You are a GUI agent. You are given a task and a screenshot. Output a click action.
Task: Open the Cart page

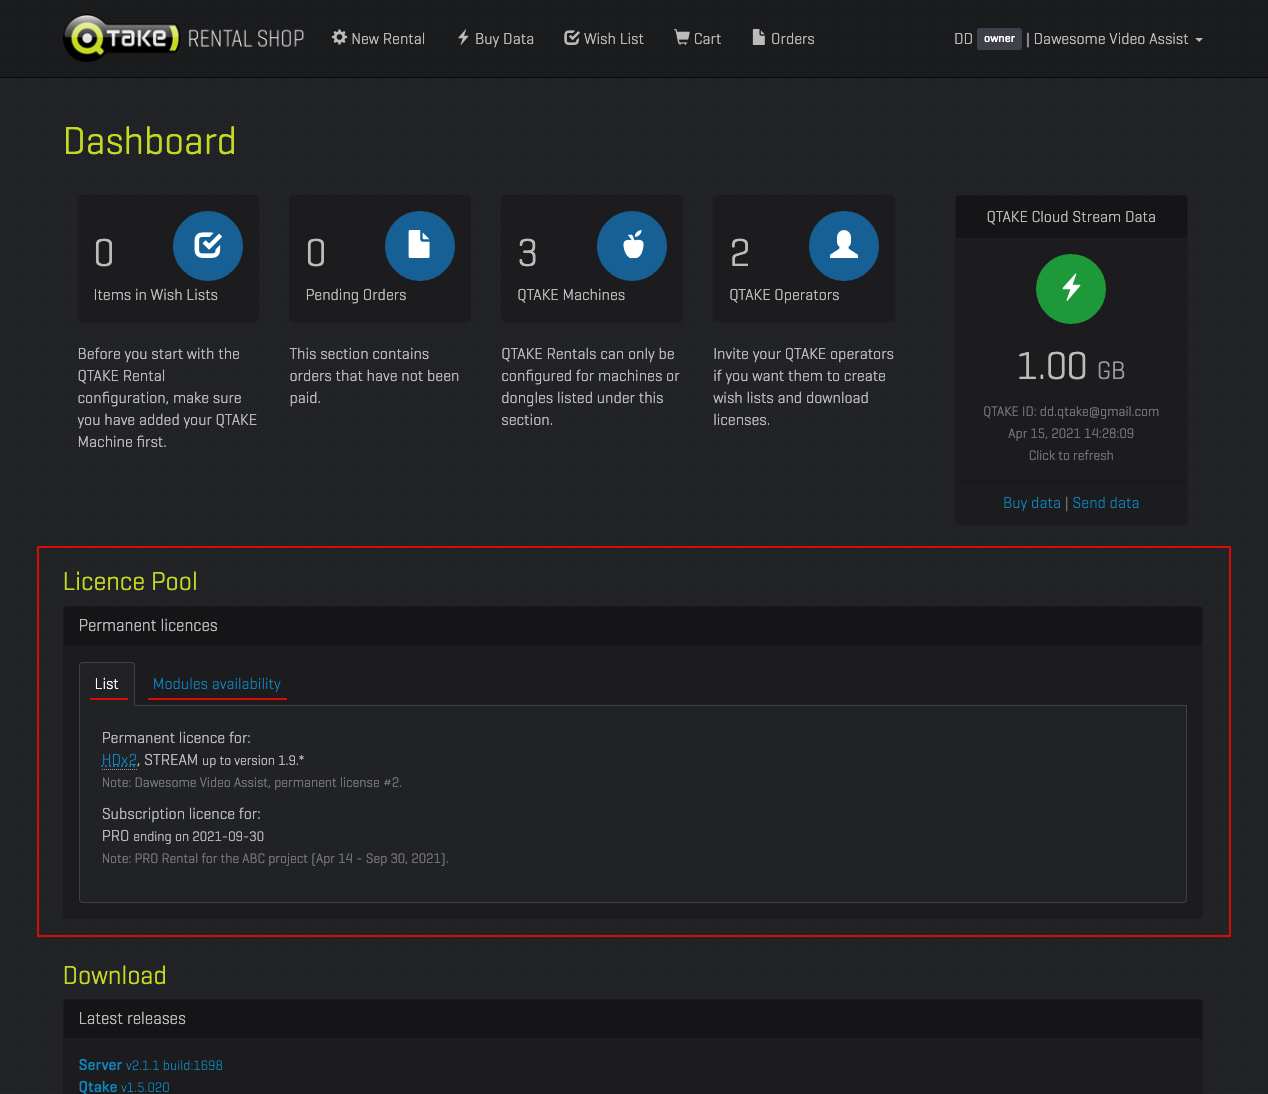pos(697,38)
